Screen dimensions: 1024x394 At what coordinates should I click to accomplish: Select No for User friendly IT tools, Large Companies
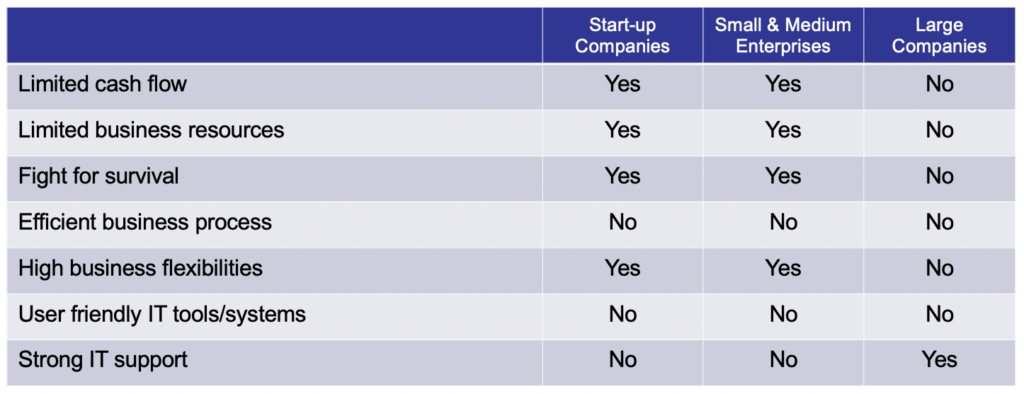pyautogui.click(x=940, y=314)
